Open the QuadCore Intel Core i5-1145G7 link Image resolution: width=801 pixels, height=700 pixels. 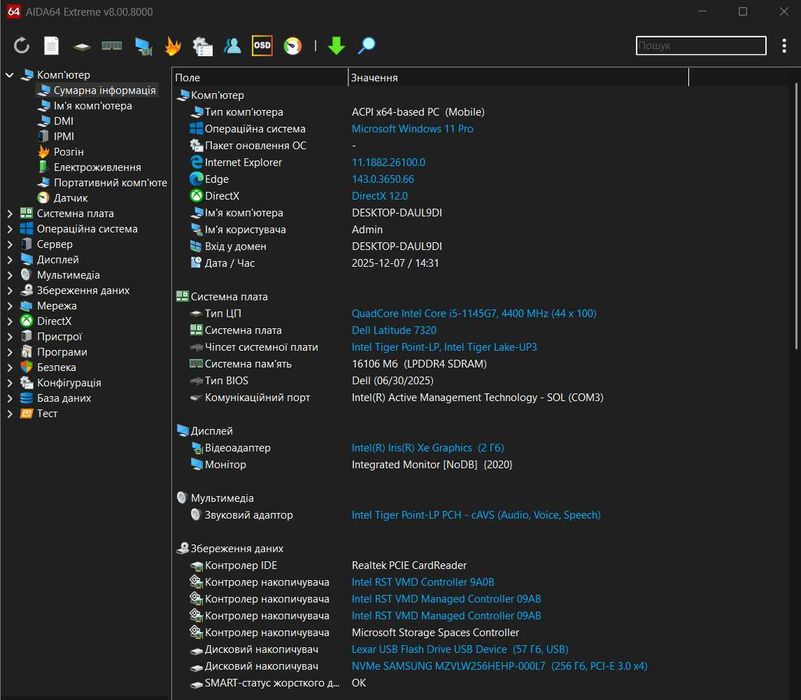point(474,314)
